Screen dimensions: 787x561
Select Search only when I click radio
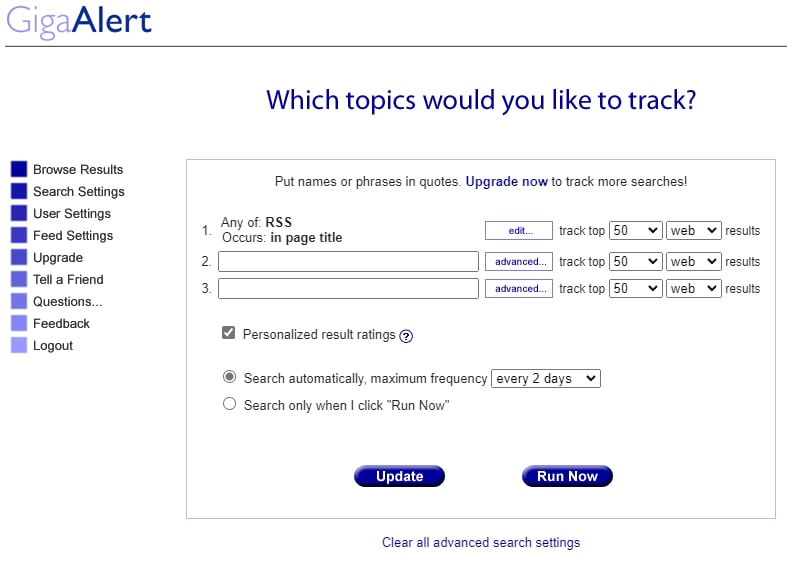click(230, 404)
